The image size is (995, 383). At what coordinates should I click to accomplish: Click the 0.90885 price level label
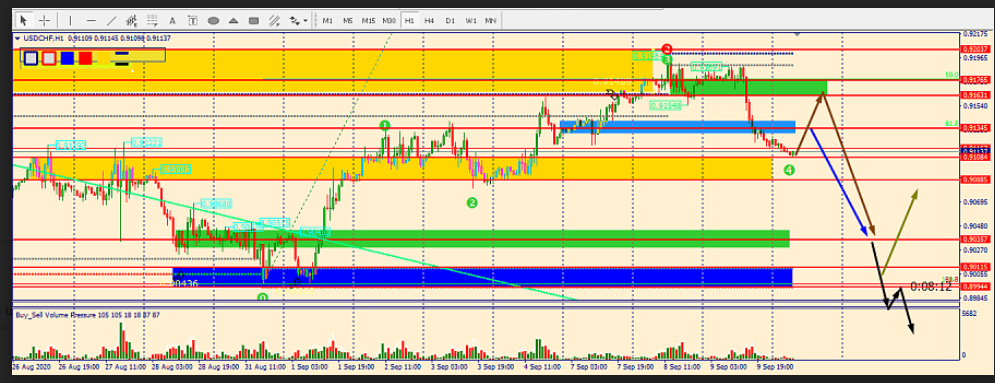[975, 179]
